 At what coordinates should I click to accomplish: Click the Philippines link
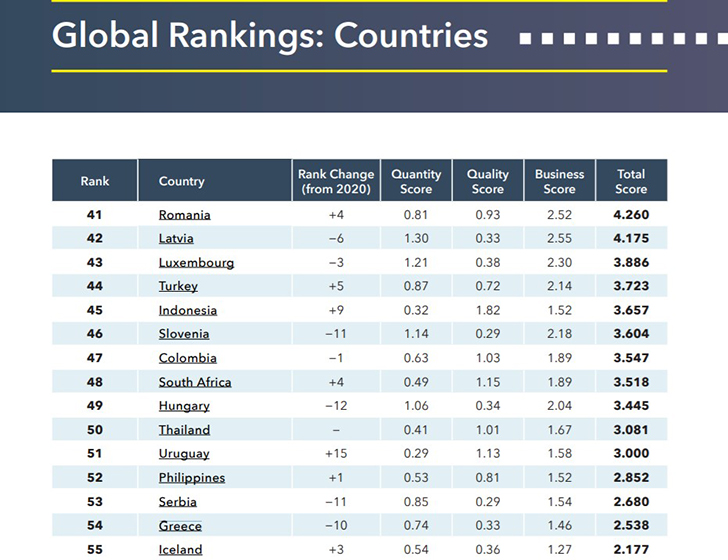(x=192, y=478)
